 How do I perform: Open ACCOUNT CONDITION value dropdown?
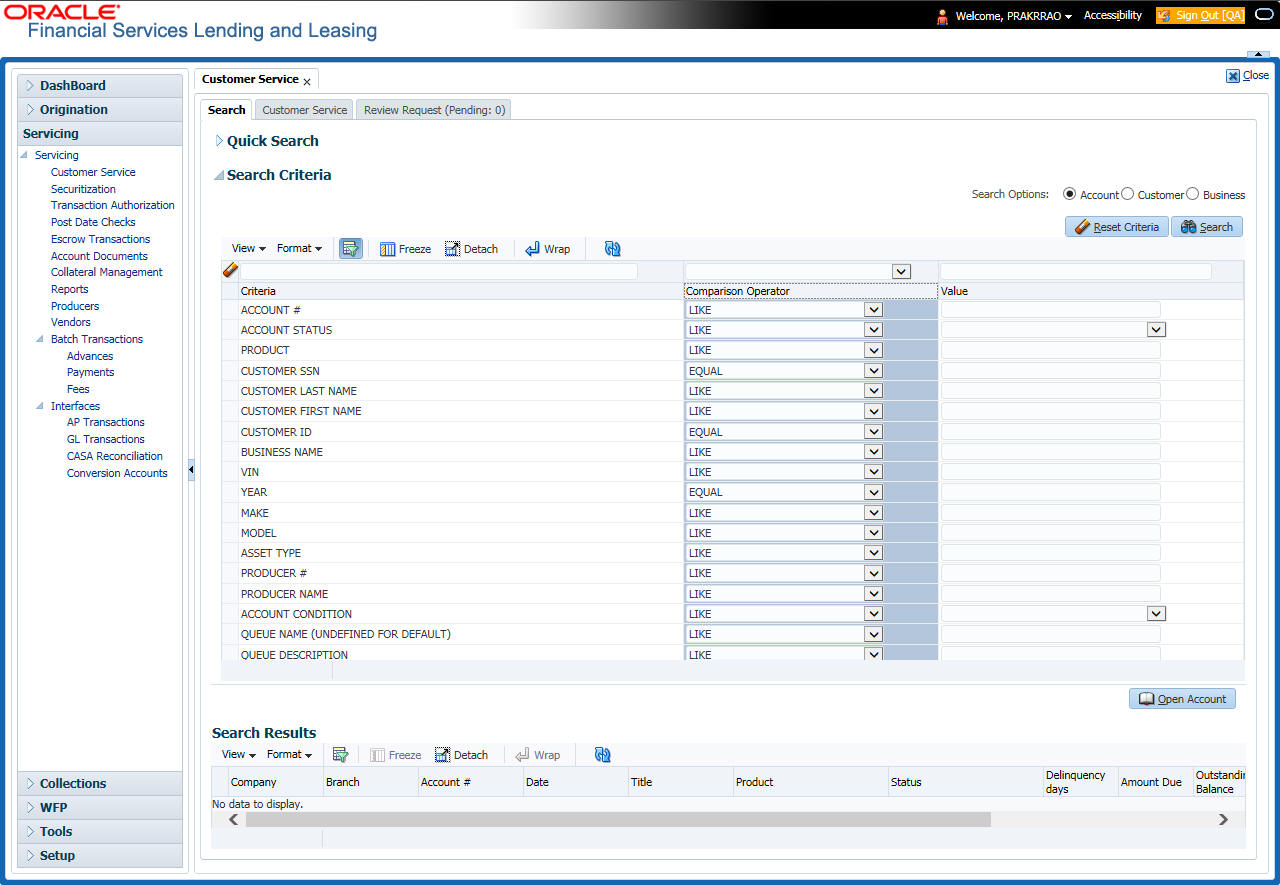pyautogui.click(x=1156, y=614)
